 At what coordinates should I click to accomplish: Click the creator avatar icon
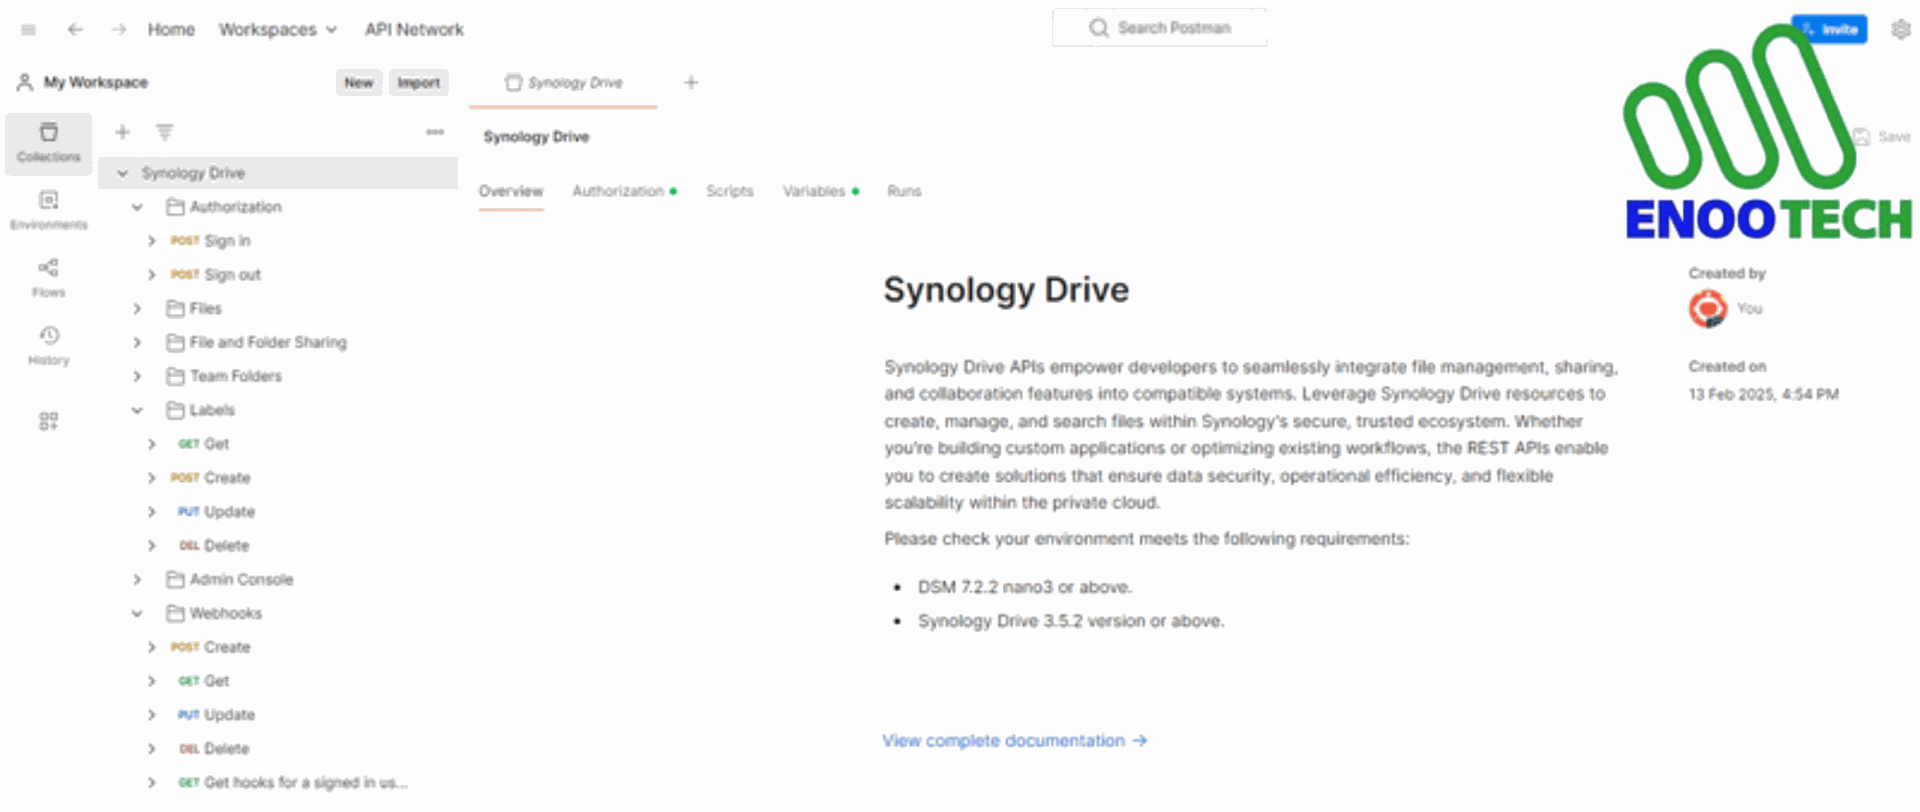(x=1708, y=309)
